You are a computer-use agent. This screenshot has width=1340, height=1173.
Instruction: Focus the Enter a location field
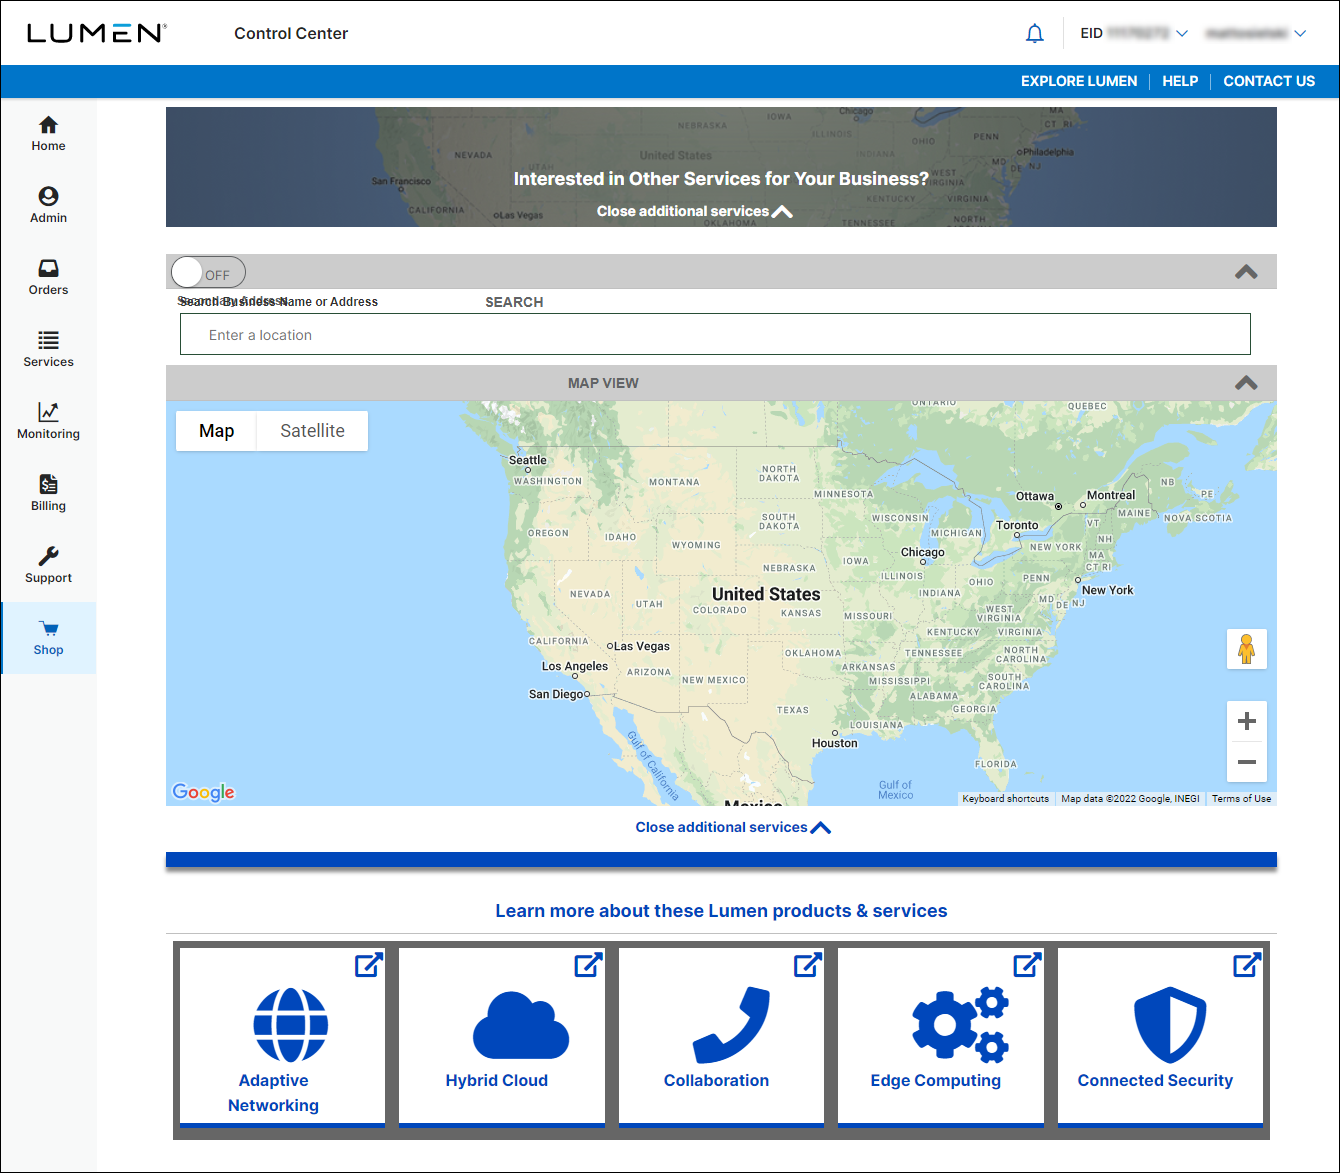point(715,334)
